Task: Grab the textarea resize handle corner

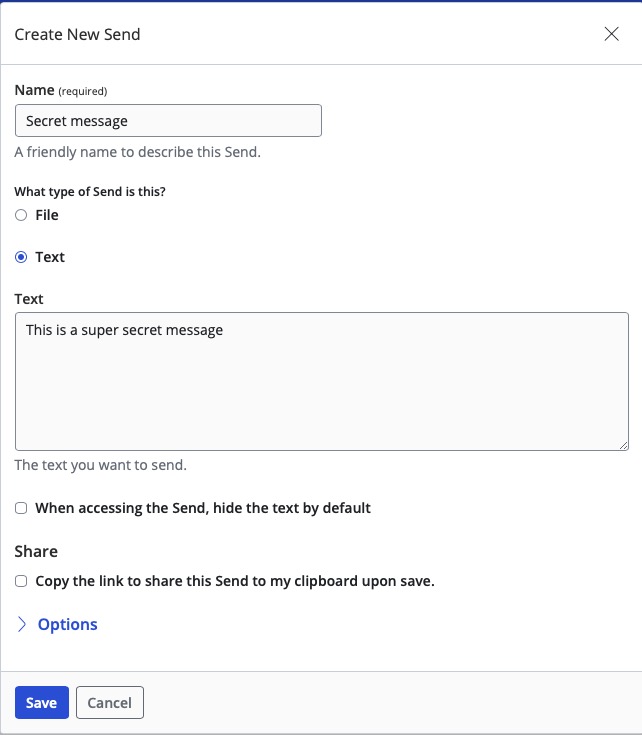Action: 623,444
